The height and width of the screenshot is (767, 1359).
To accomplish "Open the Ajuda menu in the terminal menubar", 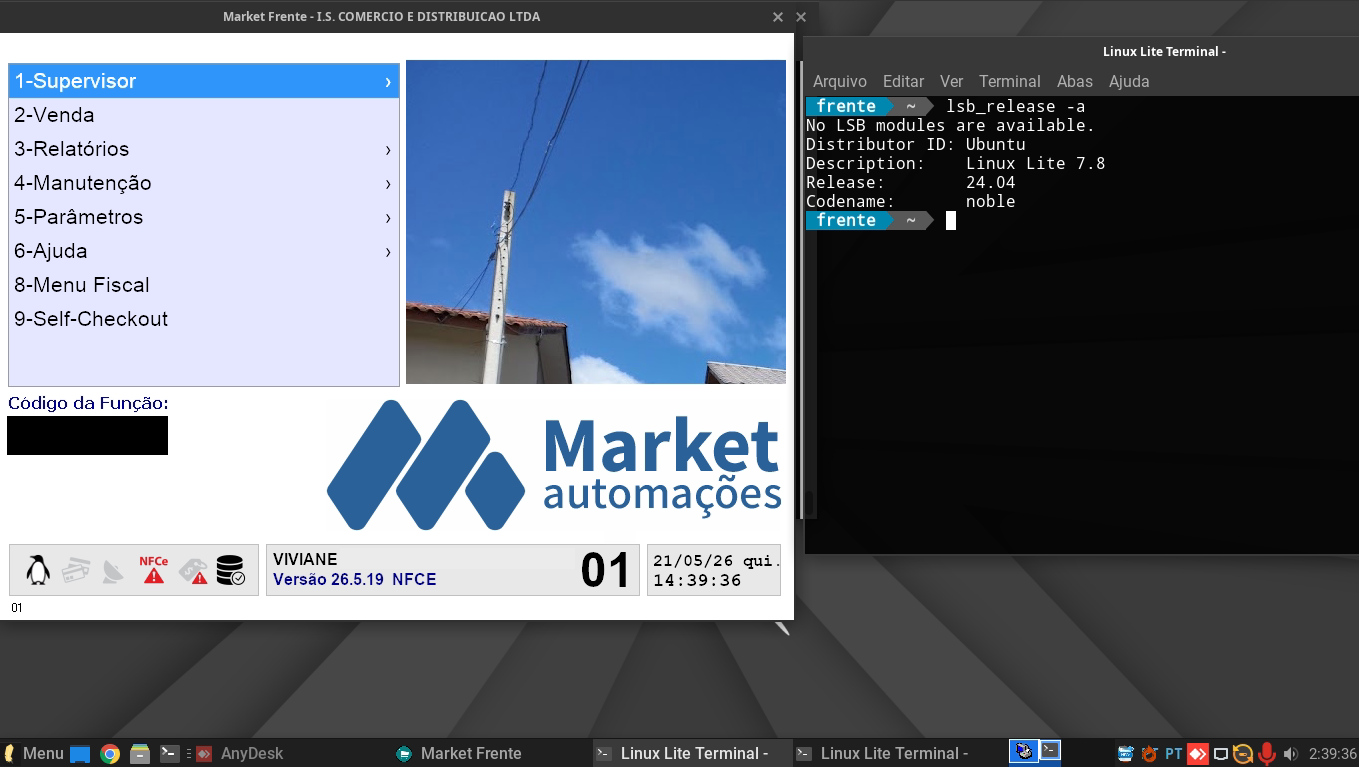I will (1129, 82).
